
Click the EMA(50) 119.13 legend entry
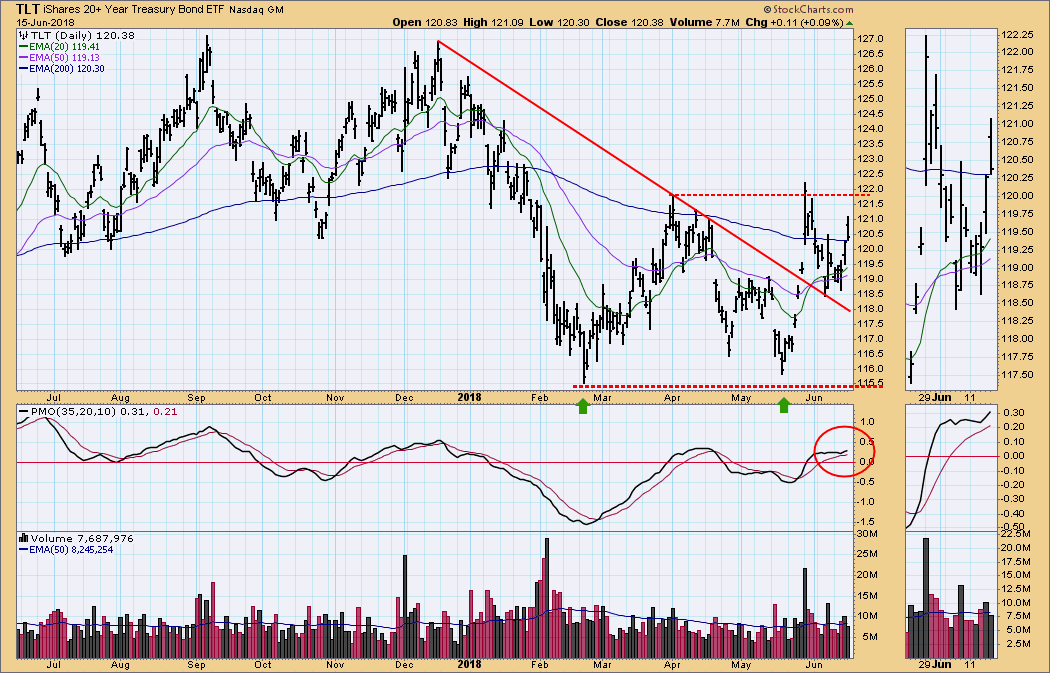click(64, 58)
